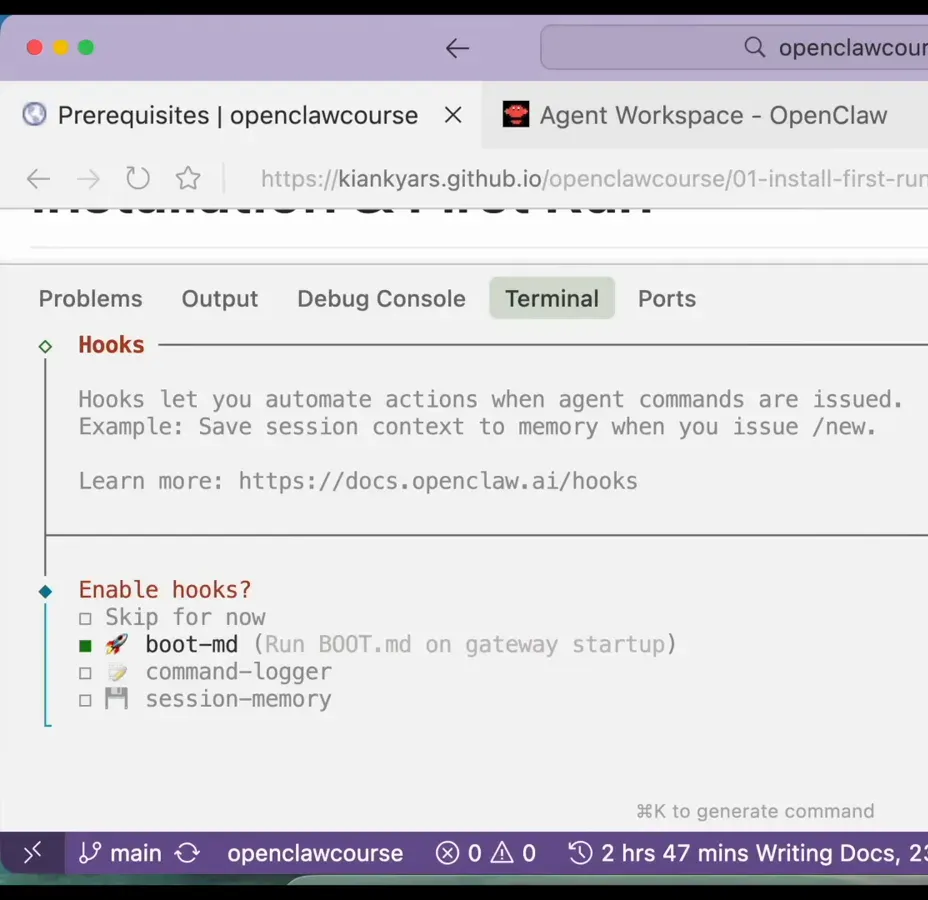Click the kiankyars.github.io address bar
The image size is (928, 900).
tap(594, 179)
